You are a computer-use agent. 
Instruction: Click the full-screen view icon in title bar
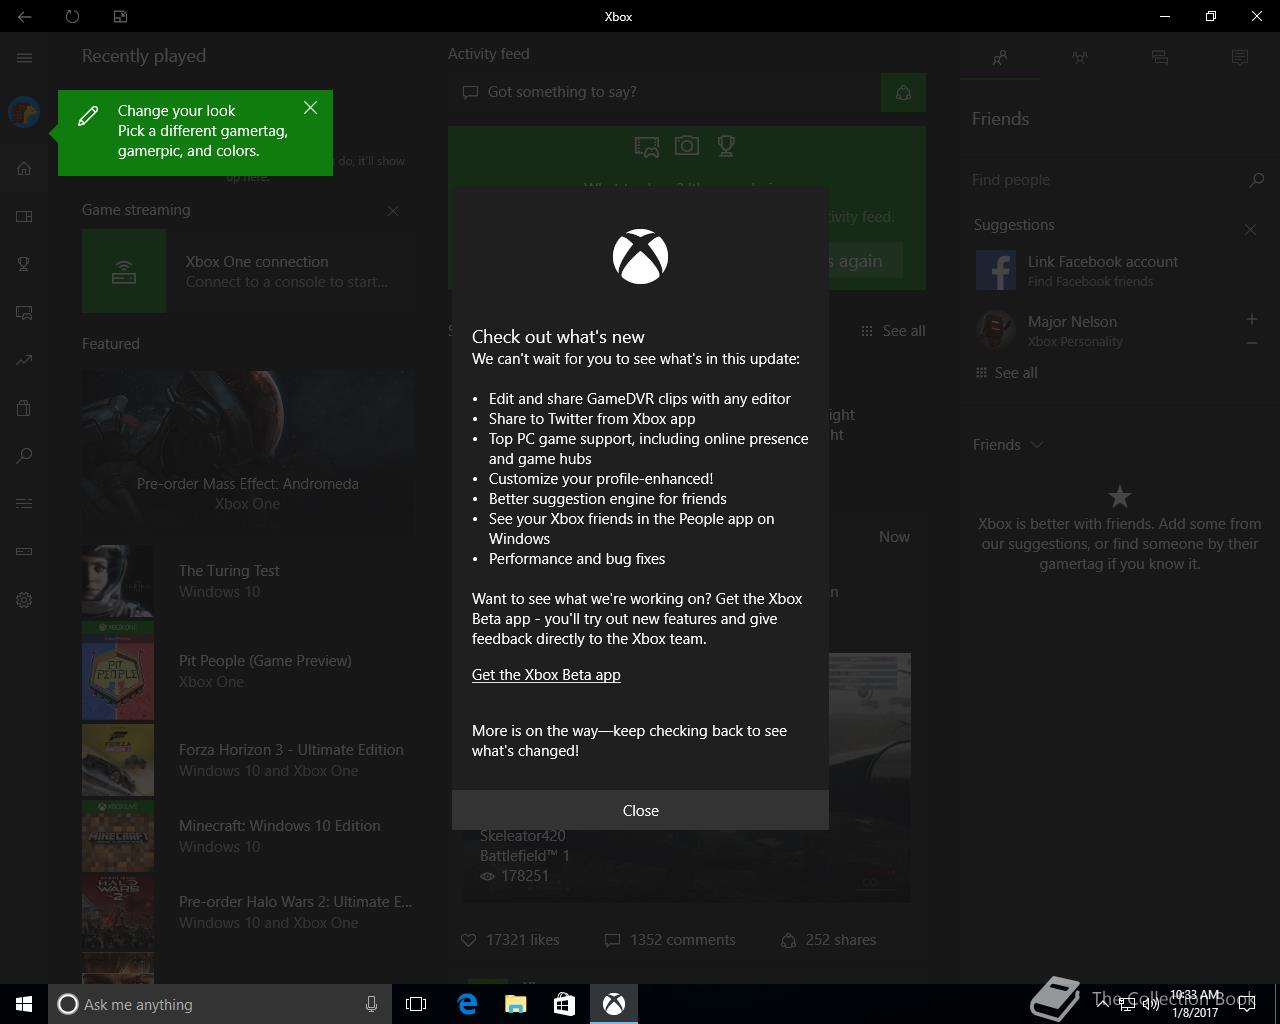[120, 16]
